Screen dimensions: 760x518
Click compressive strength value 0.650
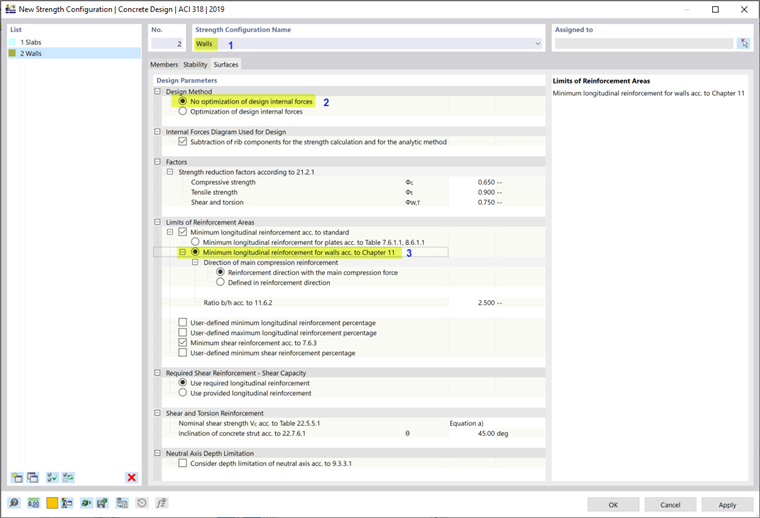pyautogui.click(x=486, y=182)
